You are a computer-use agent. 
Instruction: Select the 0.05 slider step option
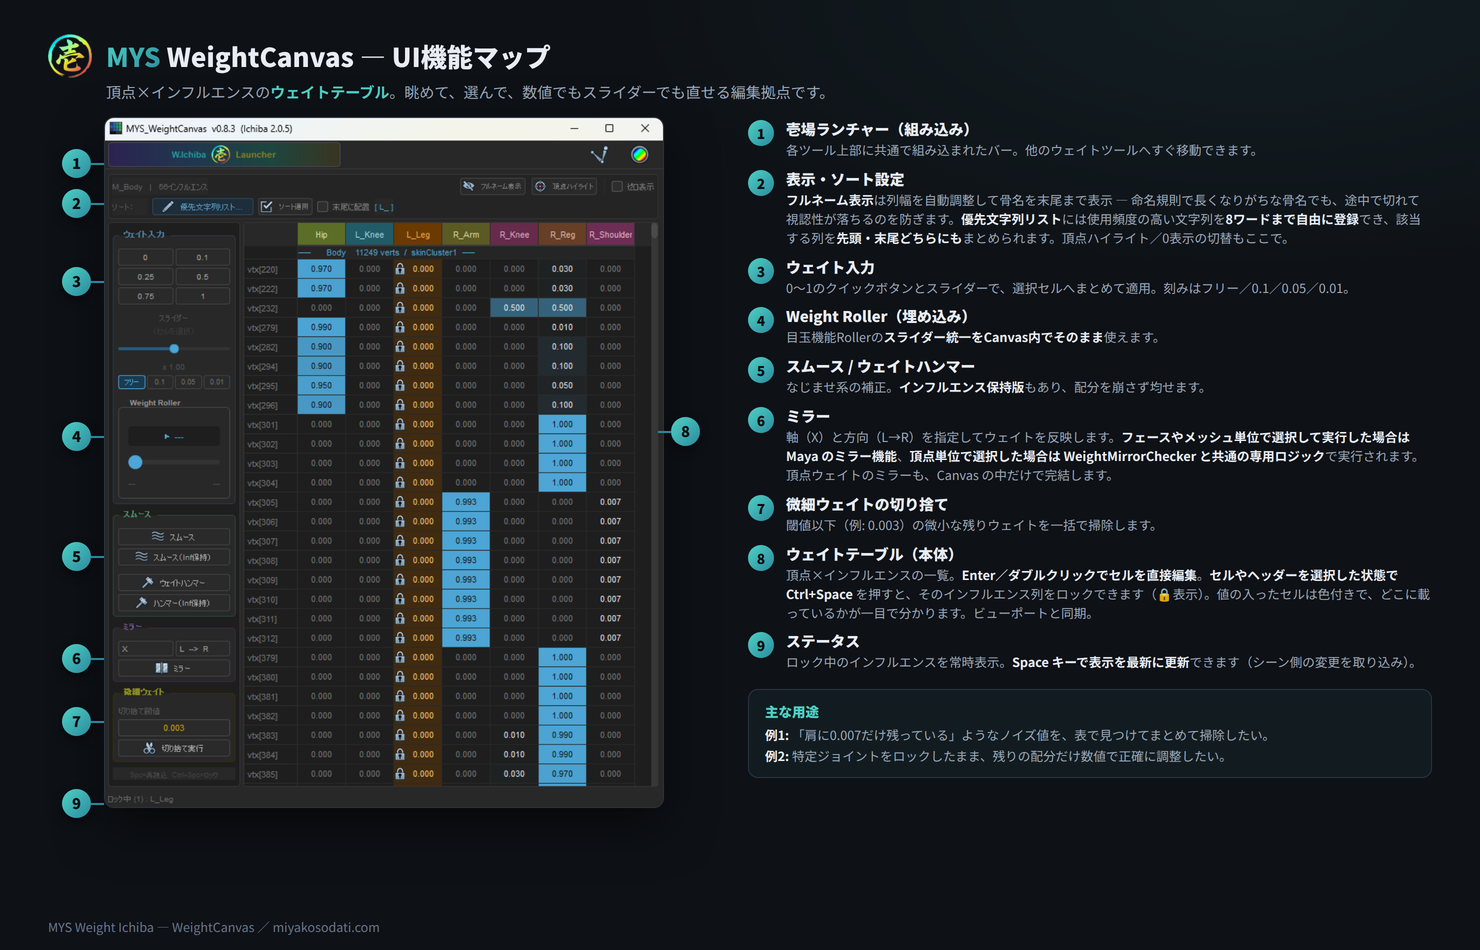(x=188, y=382)
